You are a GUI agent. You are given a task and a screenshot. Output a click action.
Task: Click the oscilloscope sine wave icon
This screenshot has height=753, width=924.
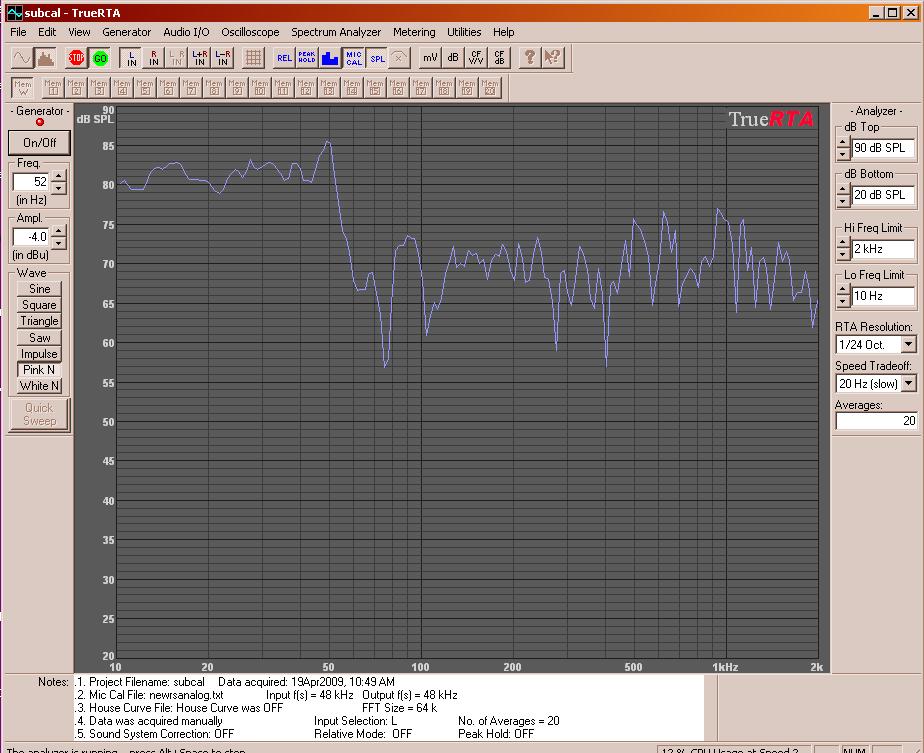(21, 58)
